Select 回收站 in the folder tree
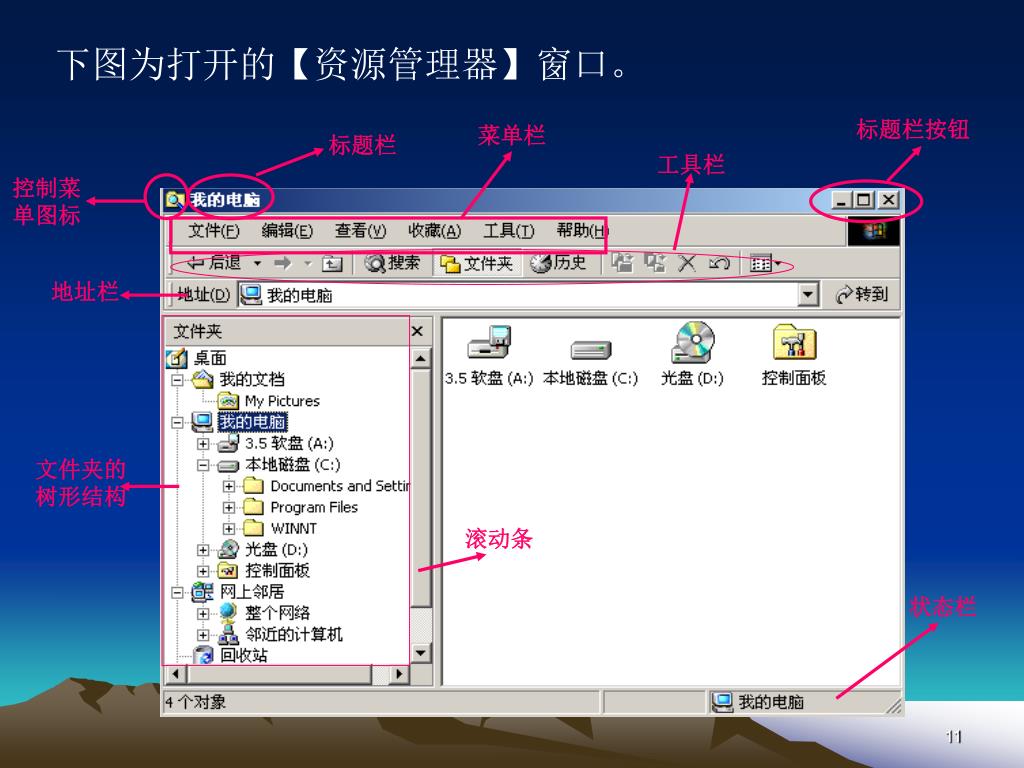 [243, 655]
